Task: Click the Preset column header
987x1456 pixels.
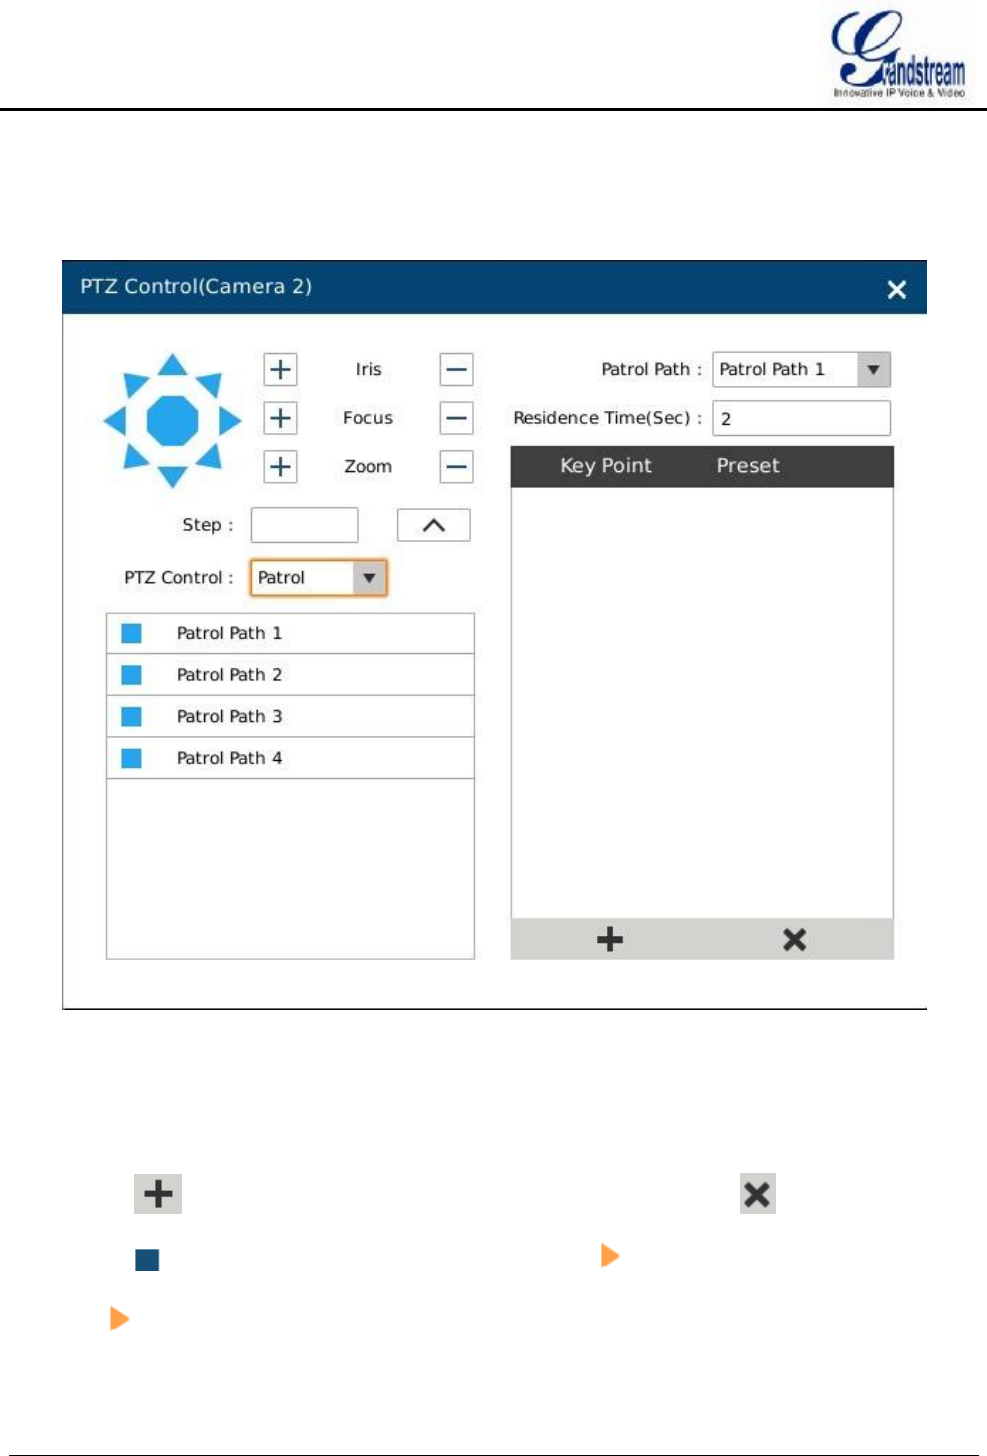Action: (748, 466)
